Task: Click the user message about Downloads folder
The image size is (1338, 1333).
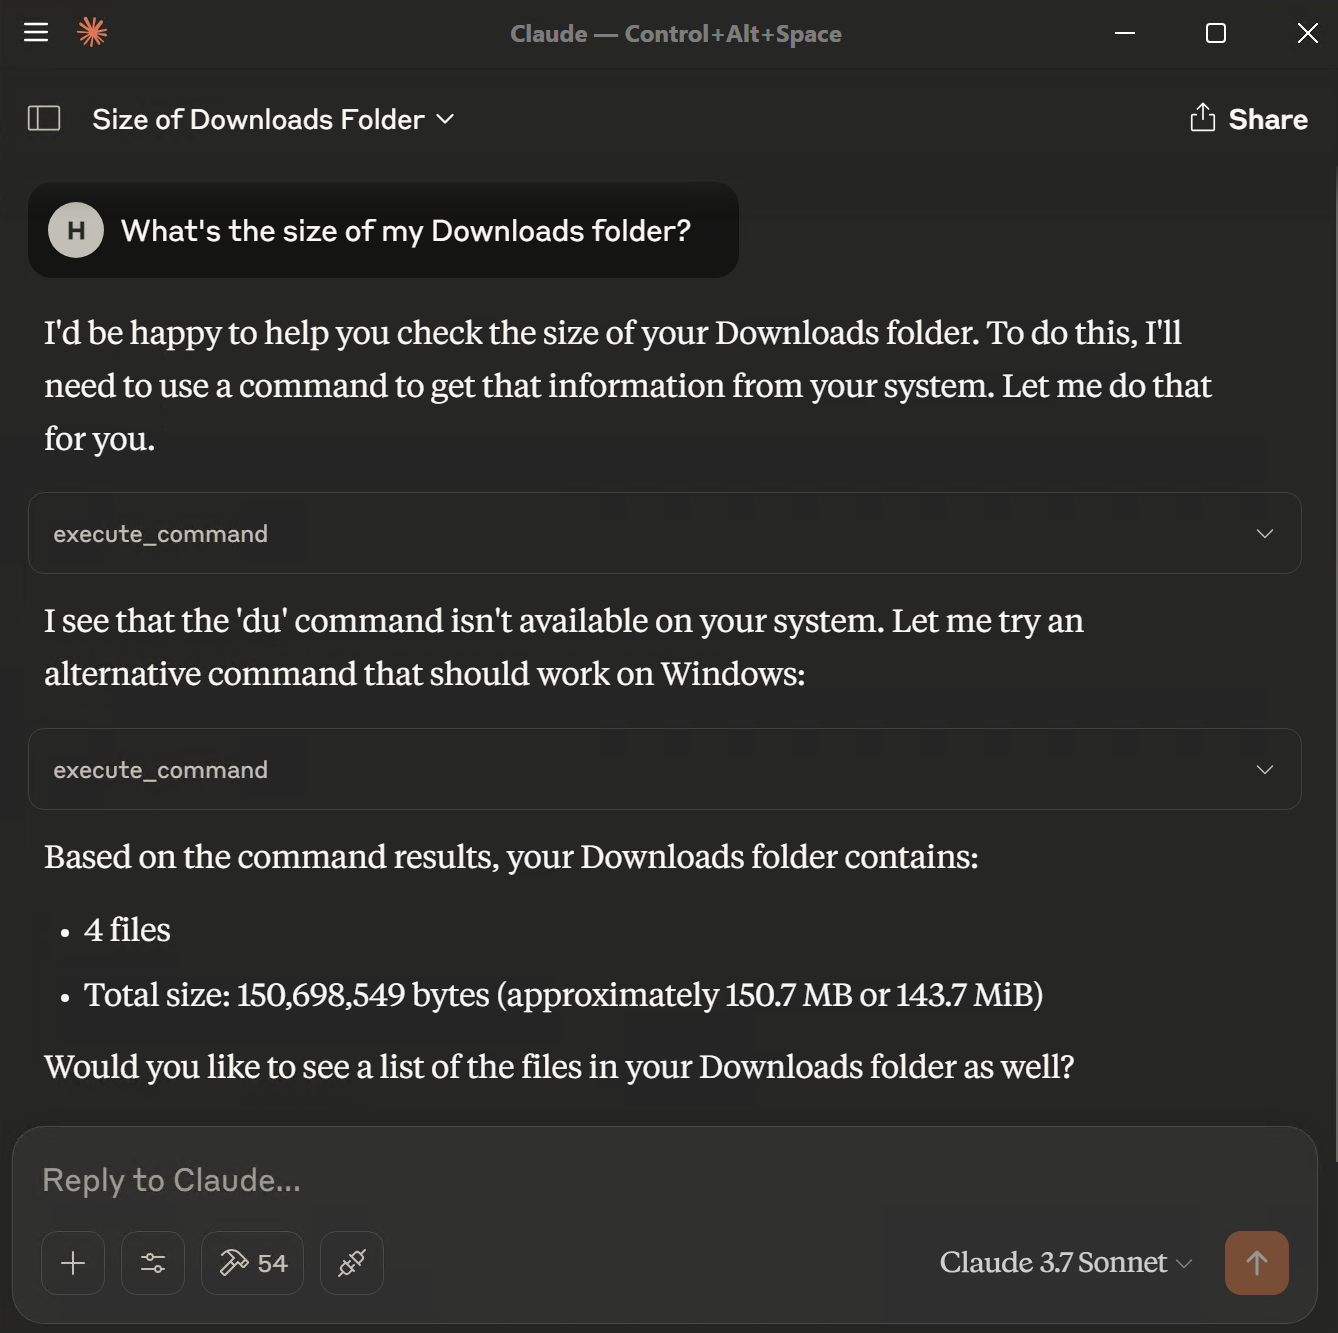Action: [405, 231]
